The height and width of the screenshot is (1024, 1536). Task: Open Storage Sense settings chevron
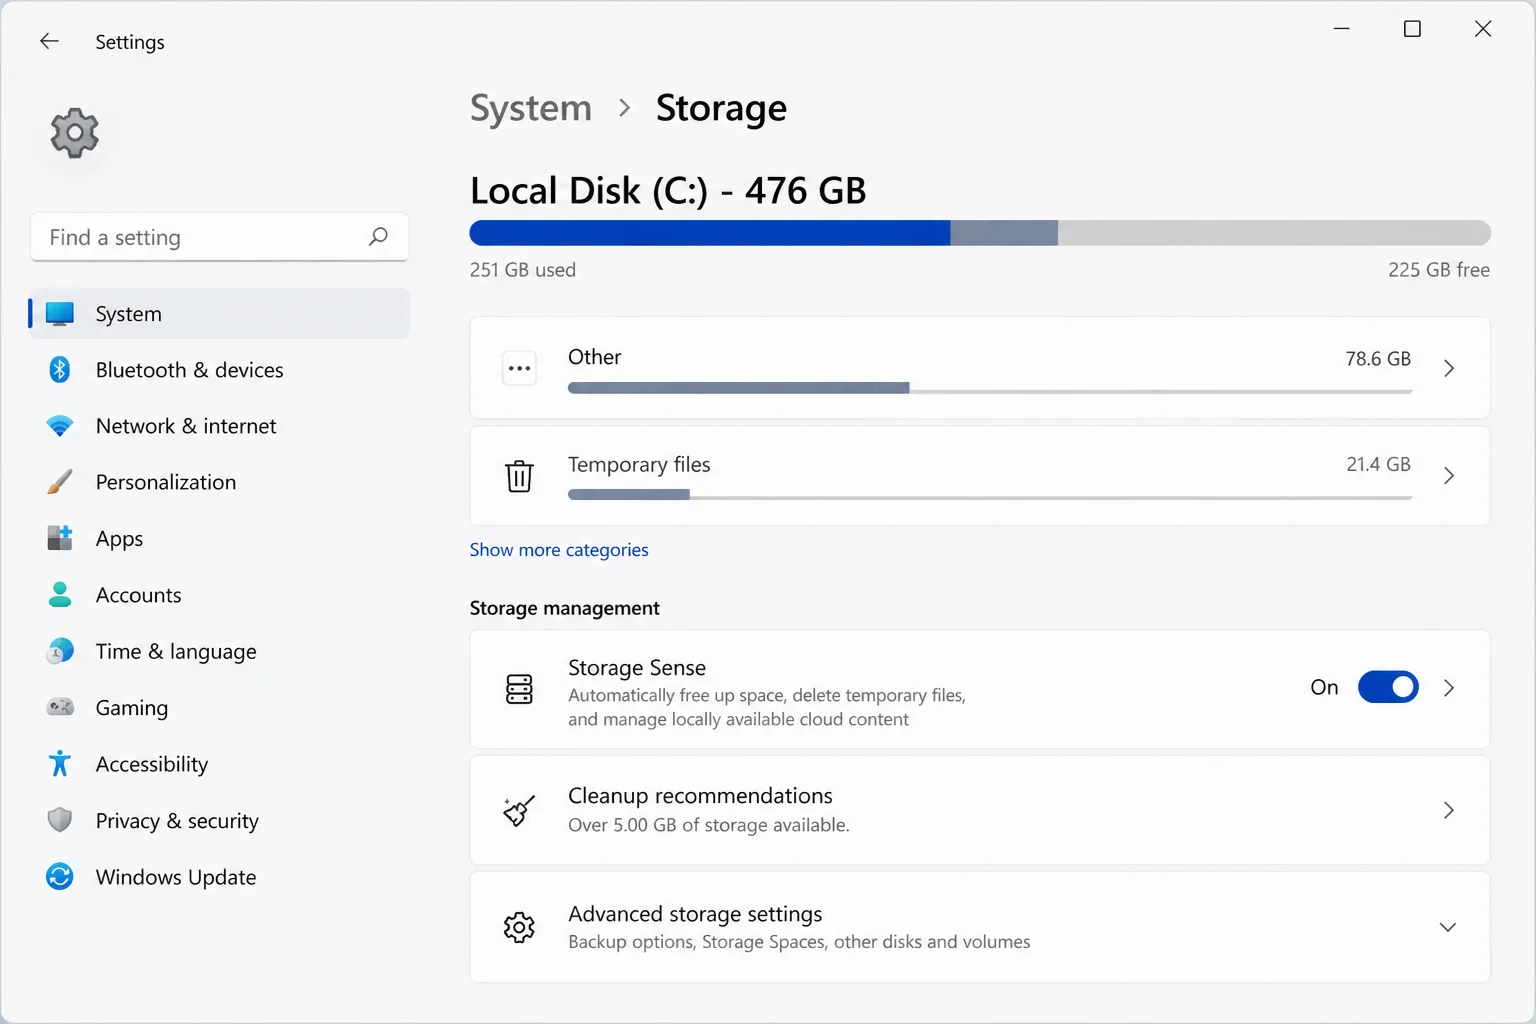pyautogui.click(x=1448, y=688)
